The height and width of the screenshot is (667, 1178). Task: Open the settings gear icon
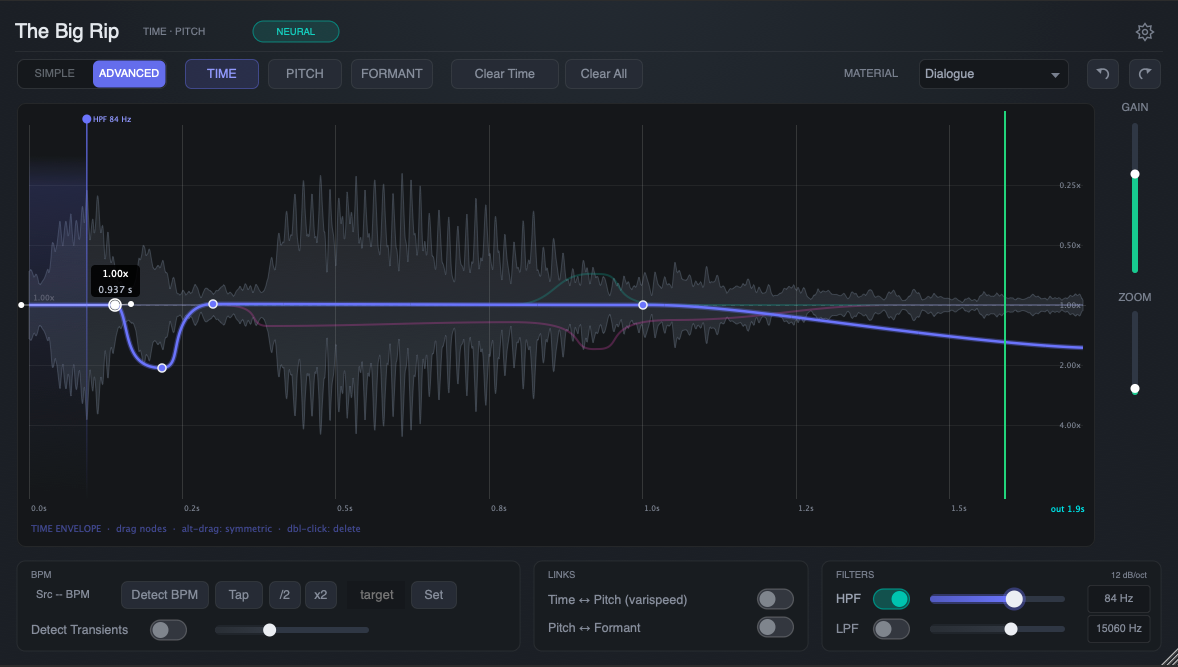(1144, 32)
